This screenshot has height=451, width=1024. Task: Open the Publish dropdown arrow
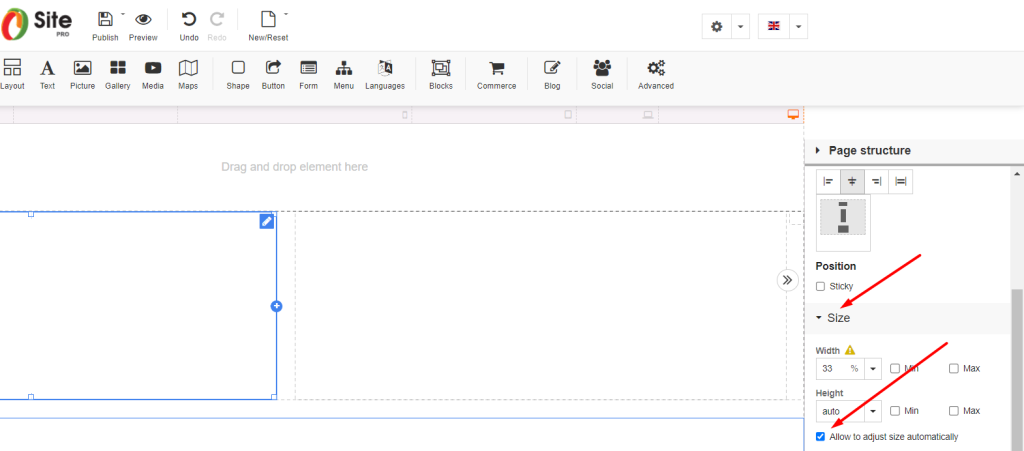pos(123,13)
